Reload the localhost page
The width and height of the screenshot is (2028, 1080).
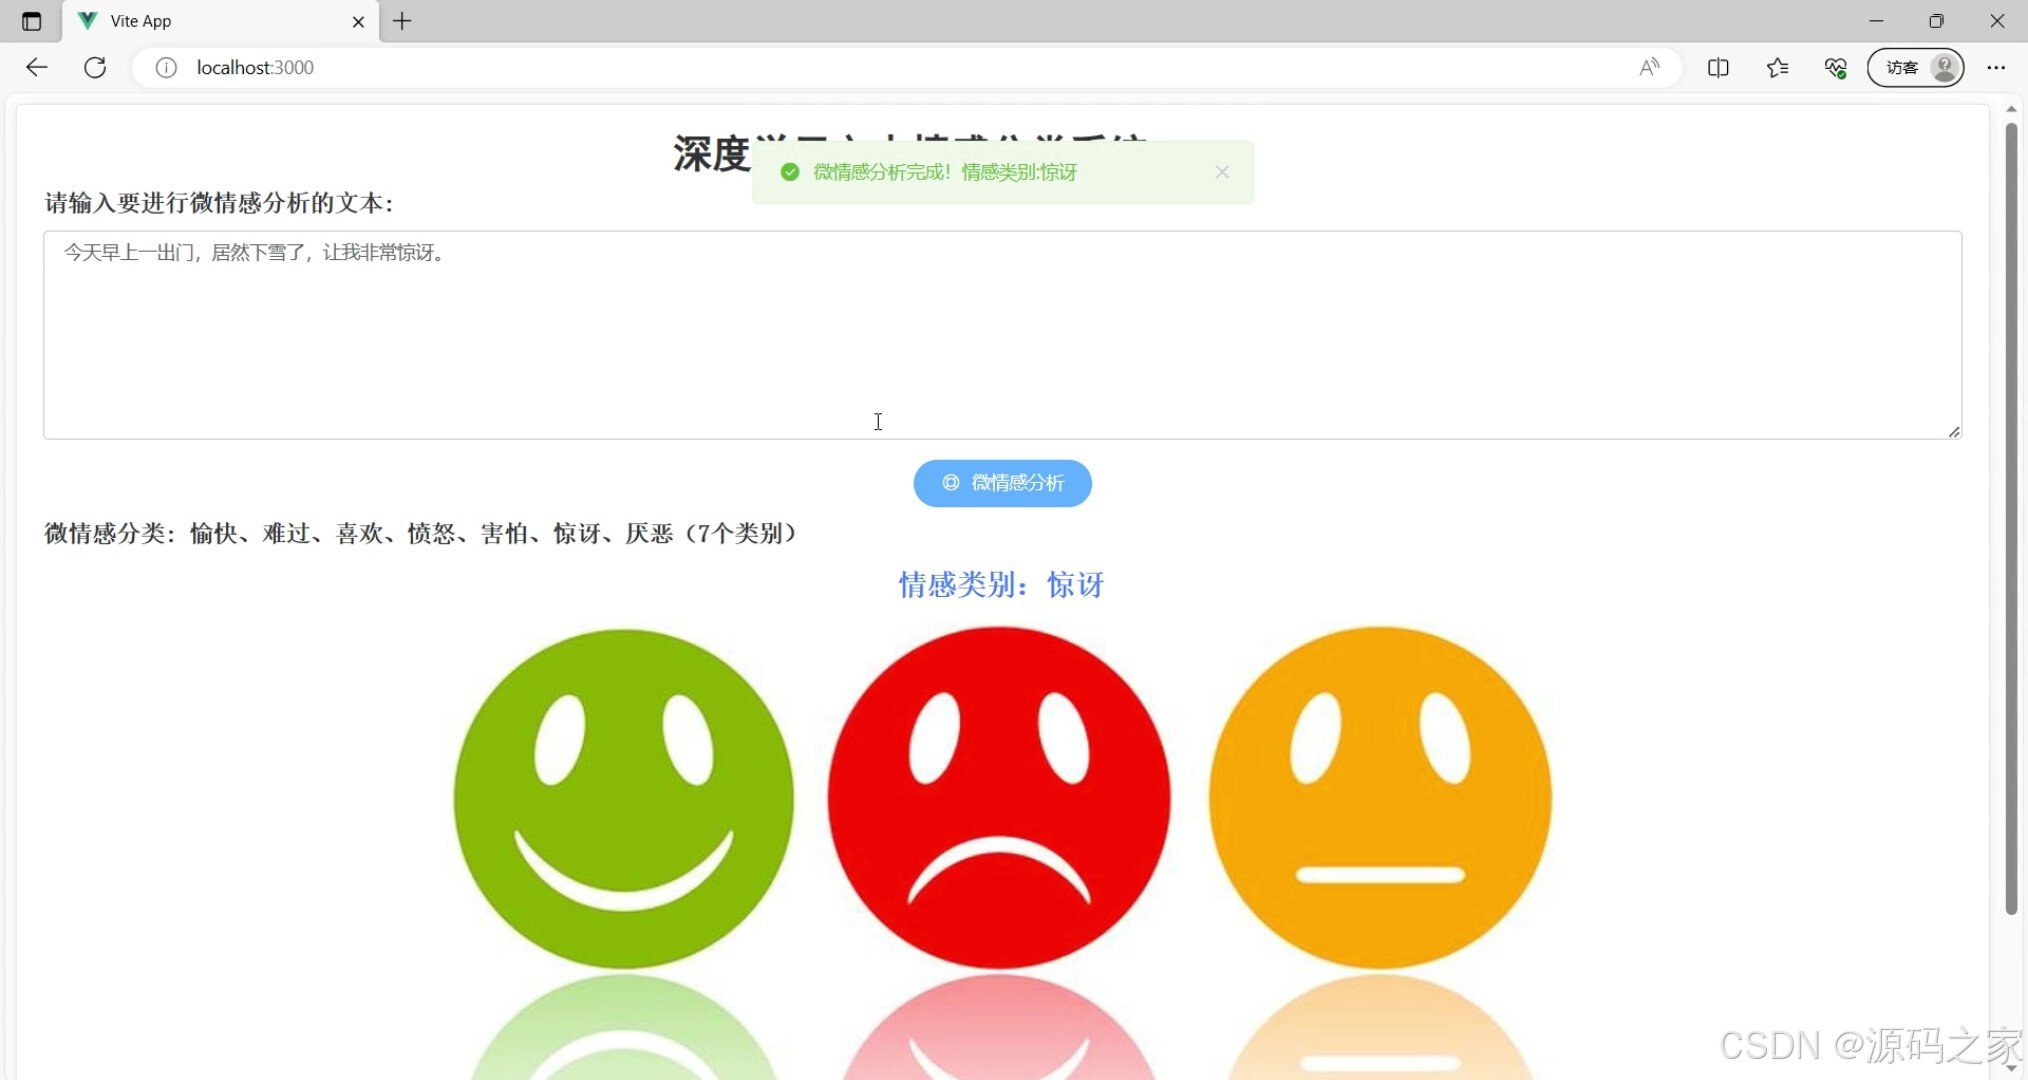(95, 67)
